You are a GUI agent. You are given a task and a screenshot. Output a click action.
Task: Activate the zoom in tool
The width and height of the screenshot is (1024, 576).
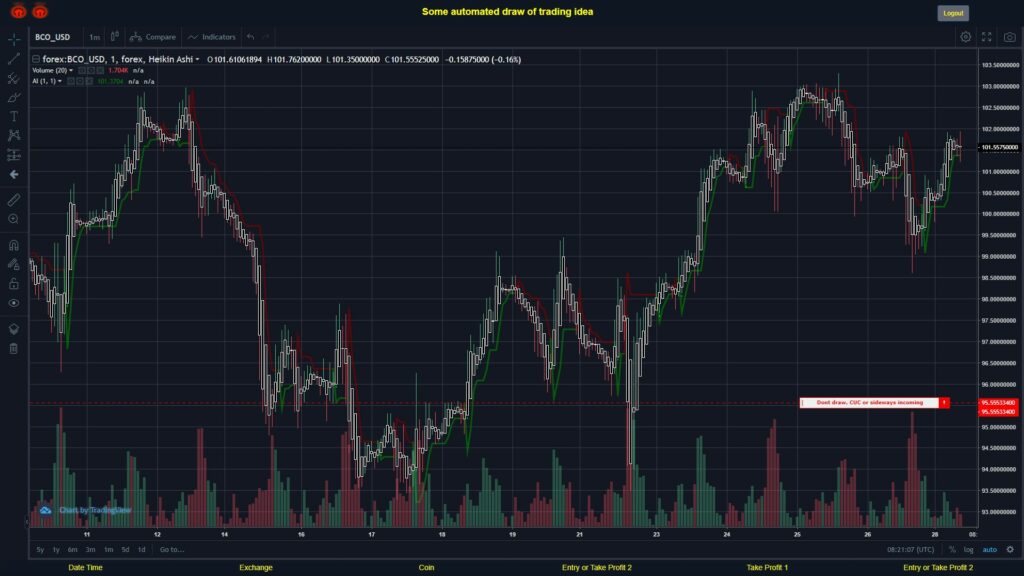pyautogui.click(x=14, y=219)
